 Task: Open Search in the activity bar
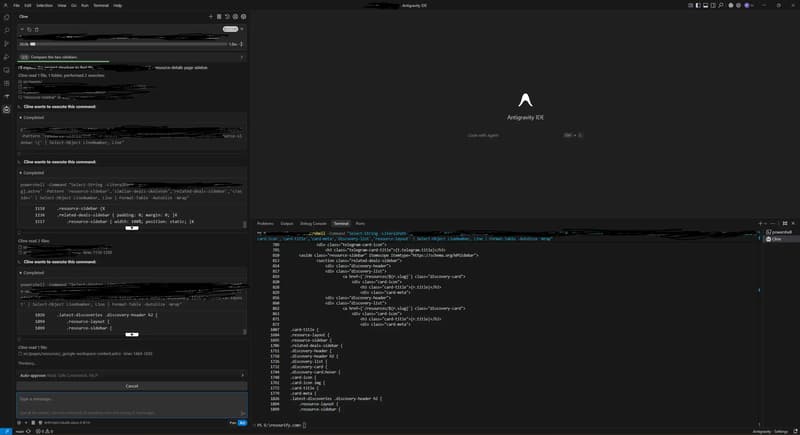point(7,30)
